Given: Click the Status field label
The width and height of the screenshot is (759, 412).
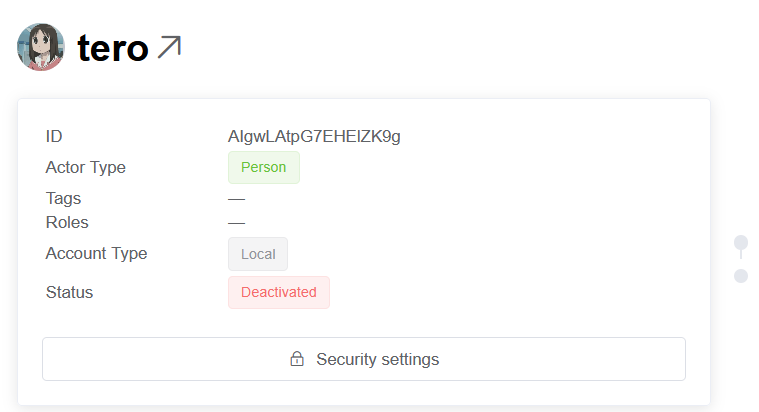Looking at the screenshot, I should tap(69, 292).
